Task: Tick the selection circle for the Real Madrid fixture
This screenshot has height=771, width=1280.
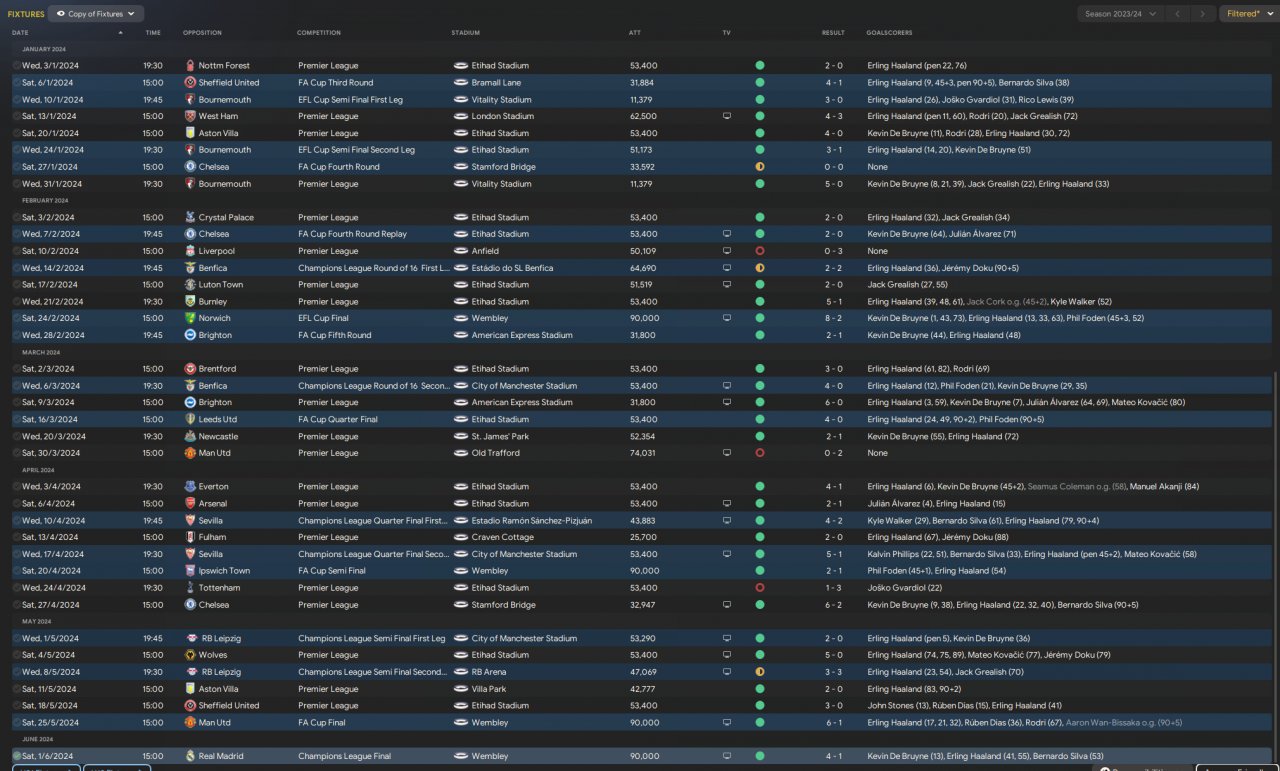Action: (17, 756)
